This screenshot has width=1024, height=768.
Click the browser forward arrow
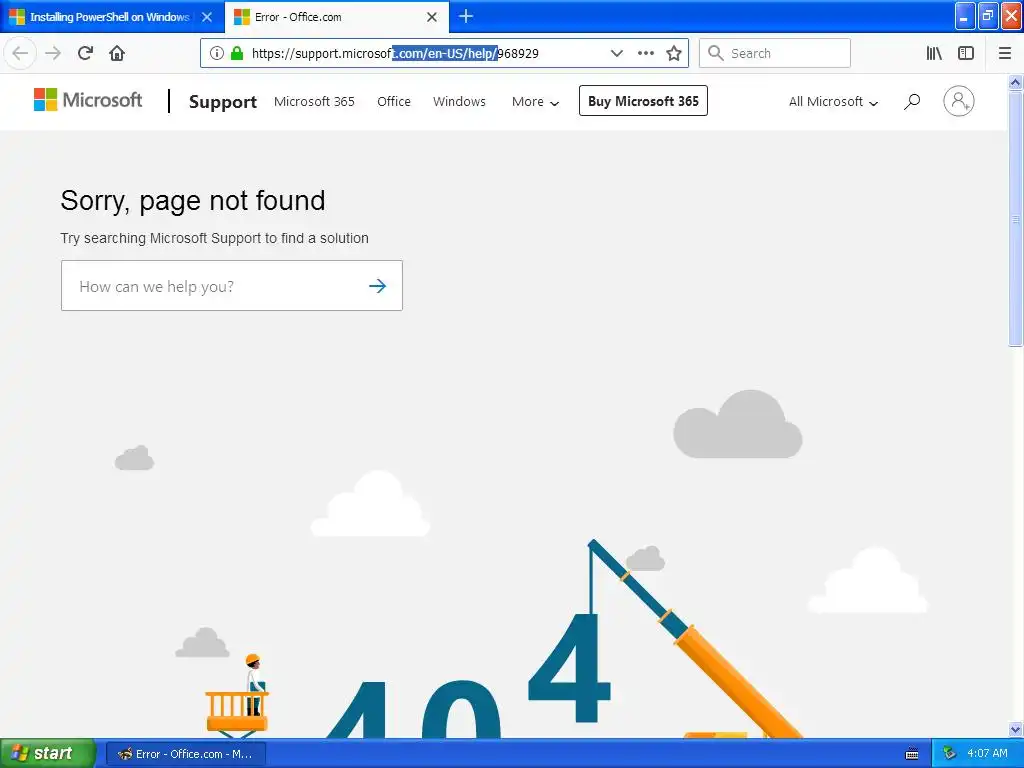pyautogui.click(x=53, y=53)
